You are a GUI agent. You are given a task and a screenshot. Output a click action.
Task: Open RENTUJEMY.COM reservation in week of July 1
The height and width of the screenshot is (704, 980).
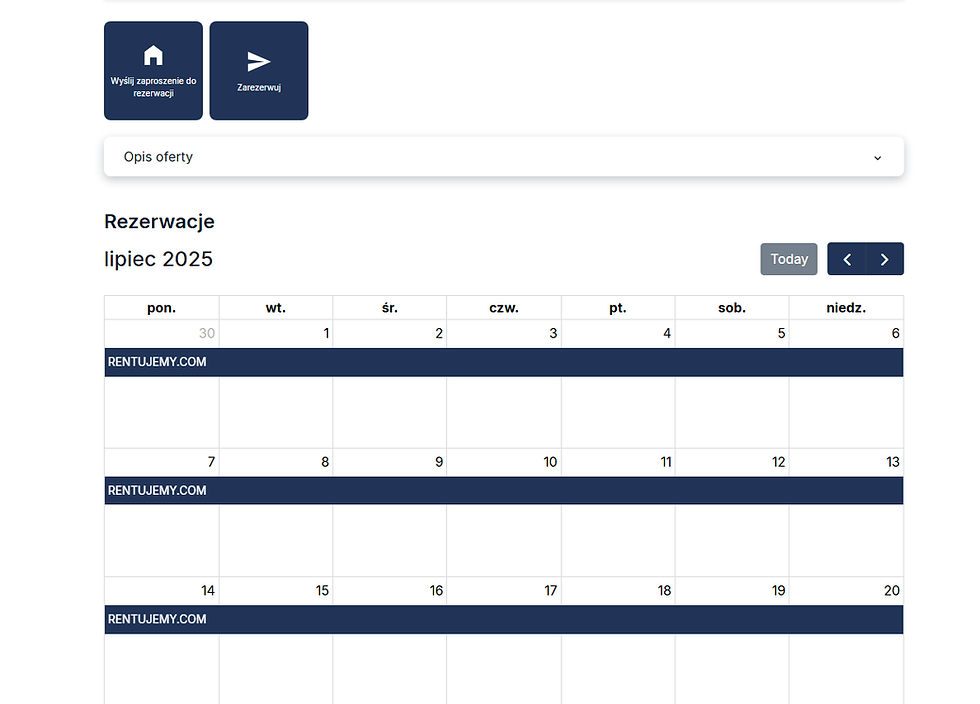(x=504, y=362)
